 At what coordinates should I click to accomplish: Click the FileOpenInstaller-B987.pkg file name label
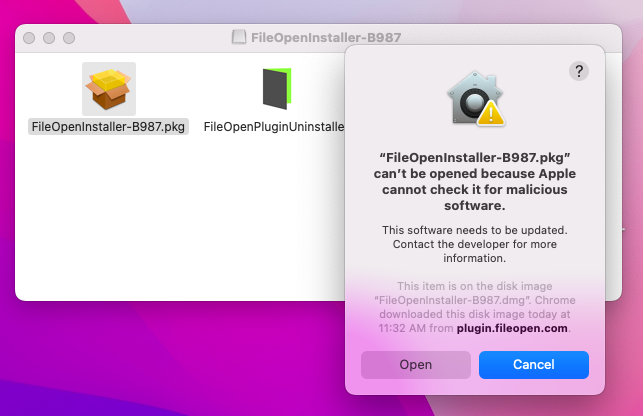click(108, 127)
